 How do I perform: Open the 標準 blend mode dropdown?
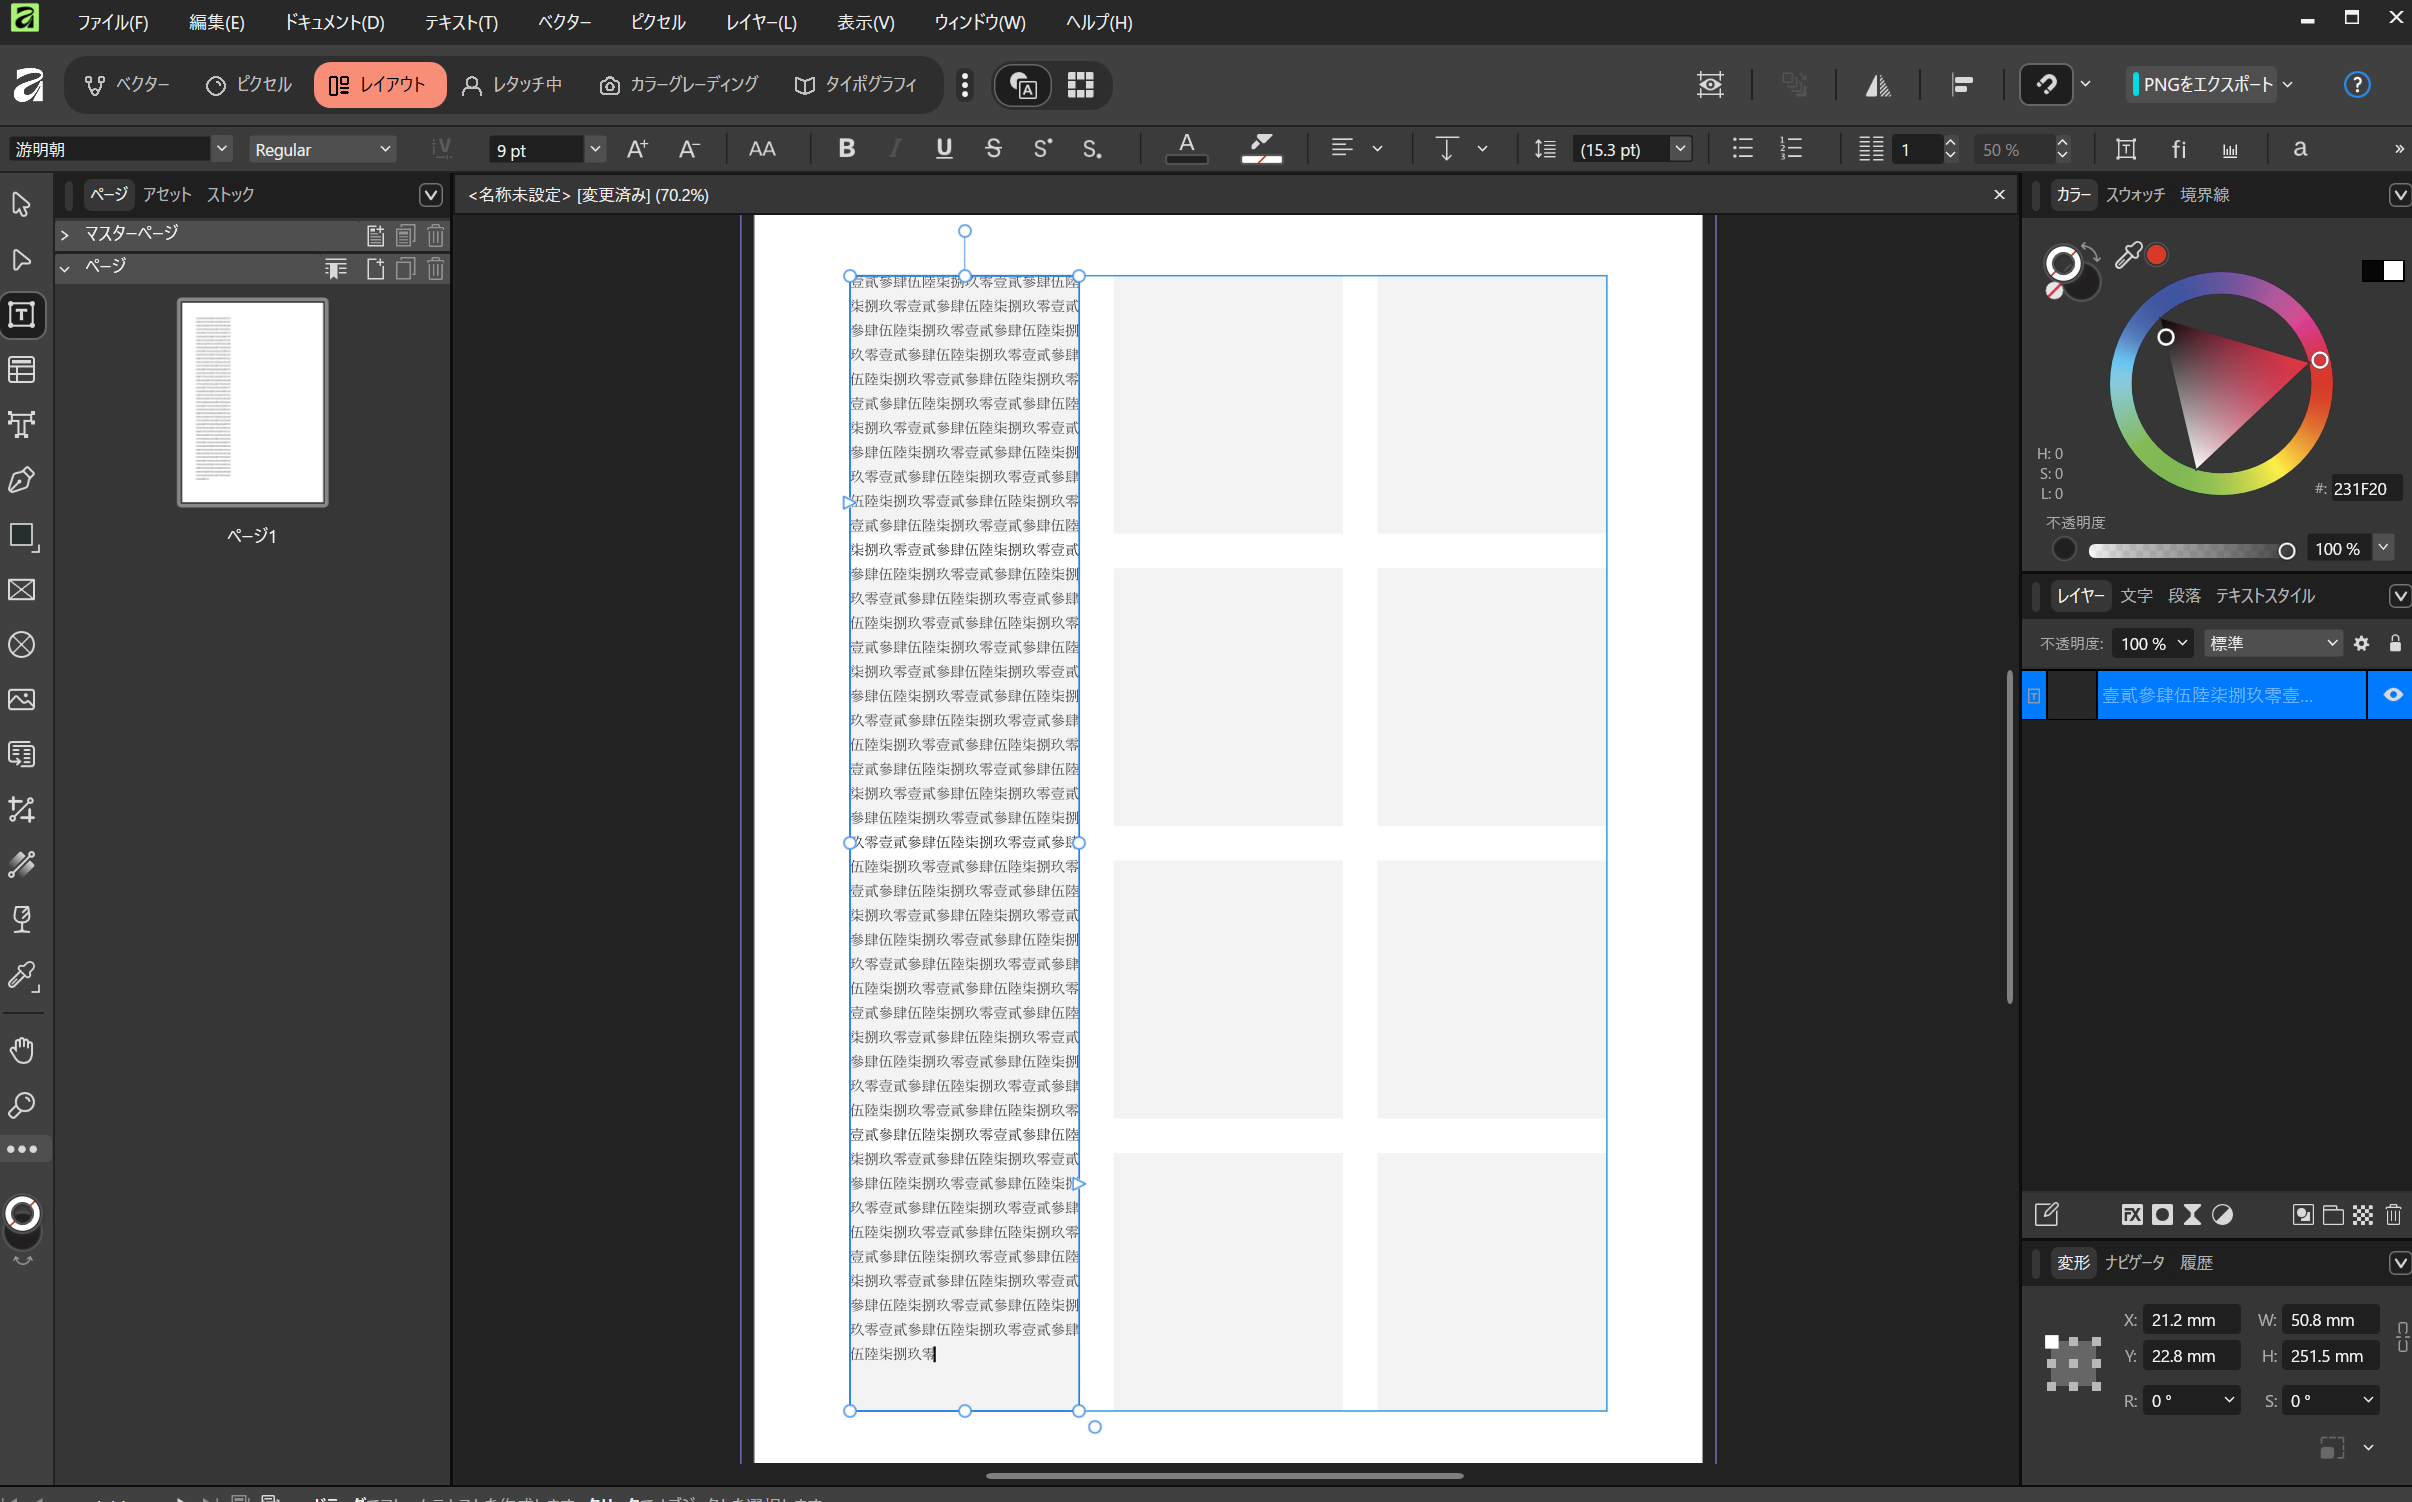[x=2272, y=643]
